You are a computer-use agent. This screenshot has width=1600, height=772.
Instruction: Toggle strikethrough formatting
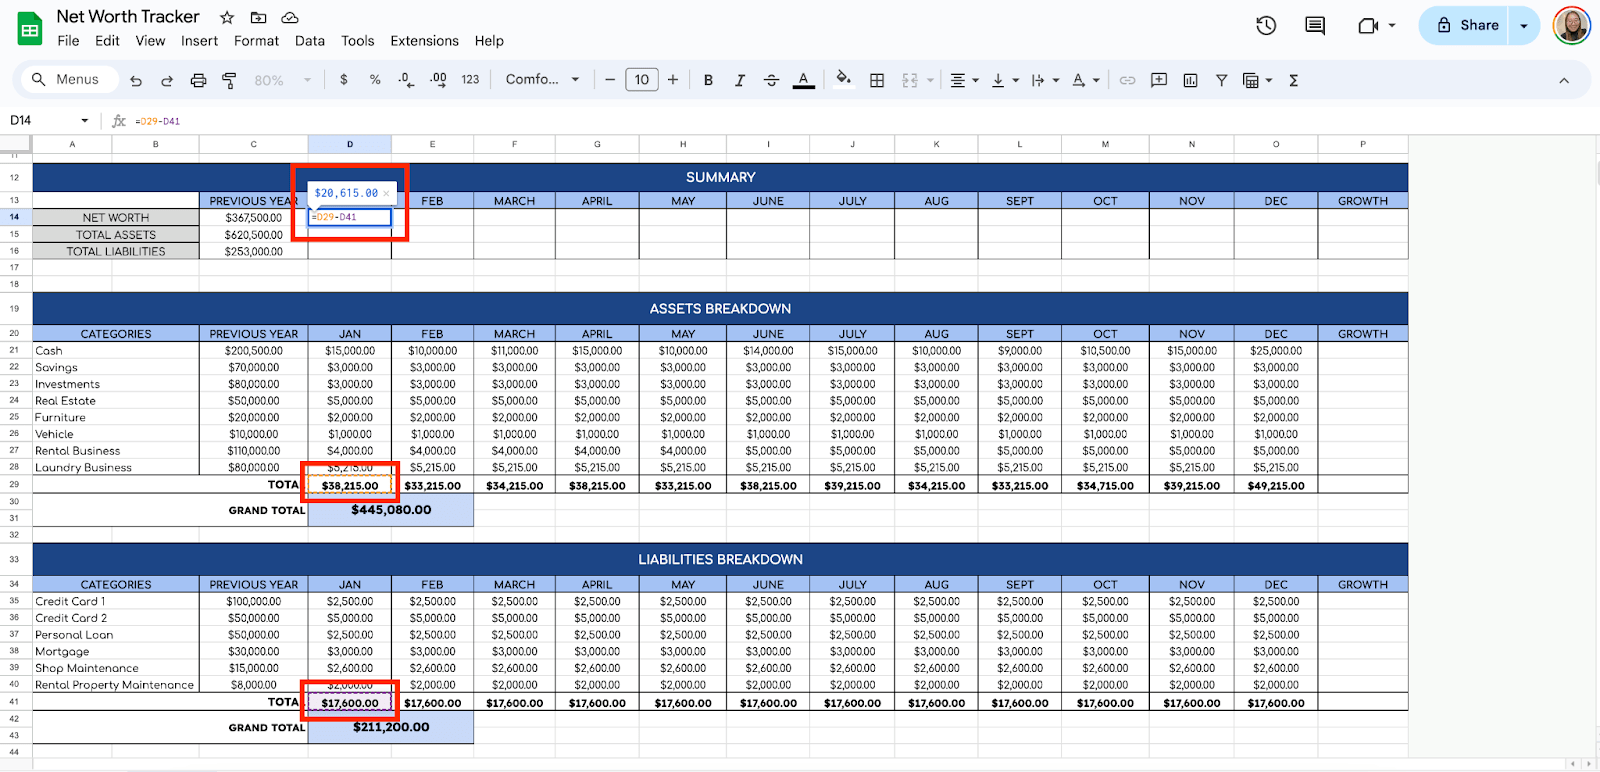click(x=771, y=80)
